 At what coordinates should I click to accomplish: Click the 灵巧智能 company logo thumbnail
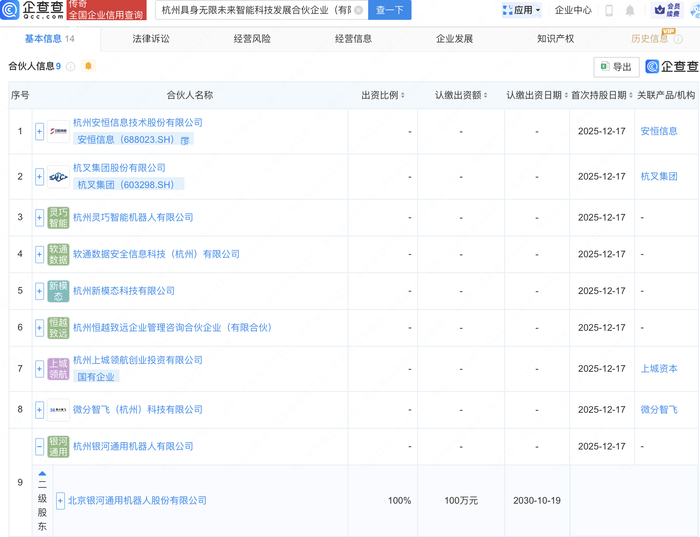click(x=58, y=218)
